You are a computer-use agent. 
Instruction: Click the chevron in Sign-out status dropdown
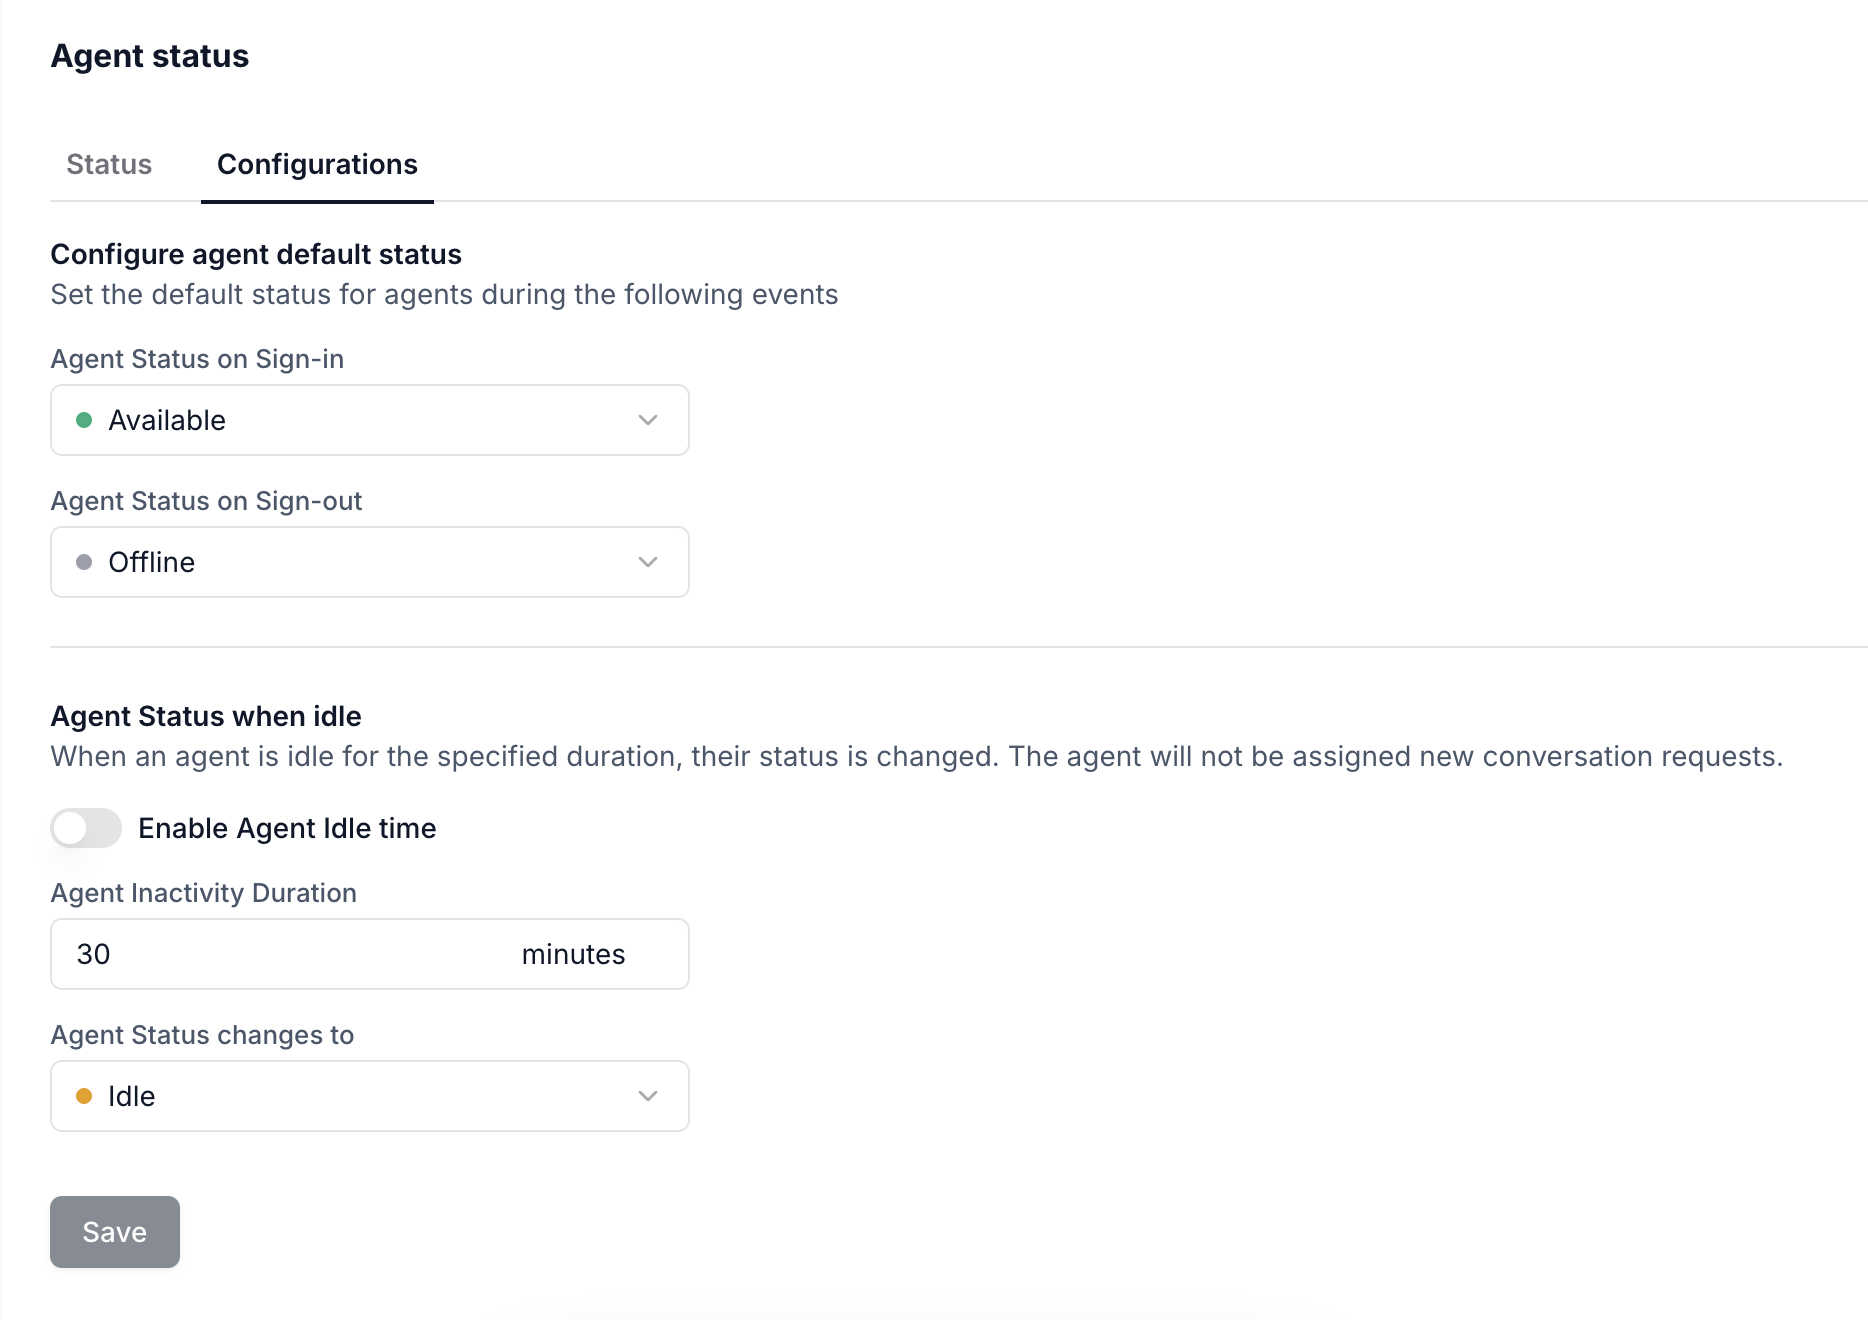coord(648,562)
